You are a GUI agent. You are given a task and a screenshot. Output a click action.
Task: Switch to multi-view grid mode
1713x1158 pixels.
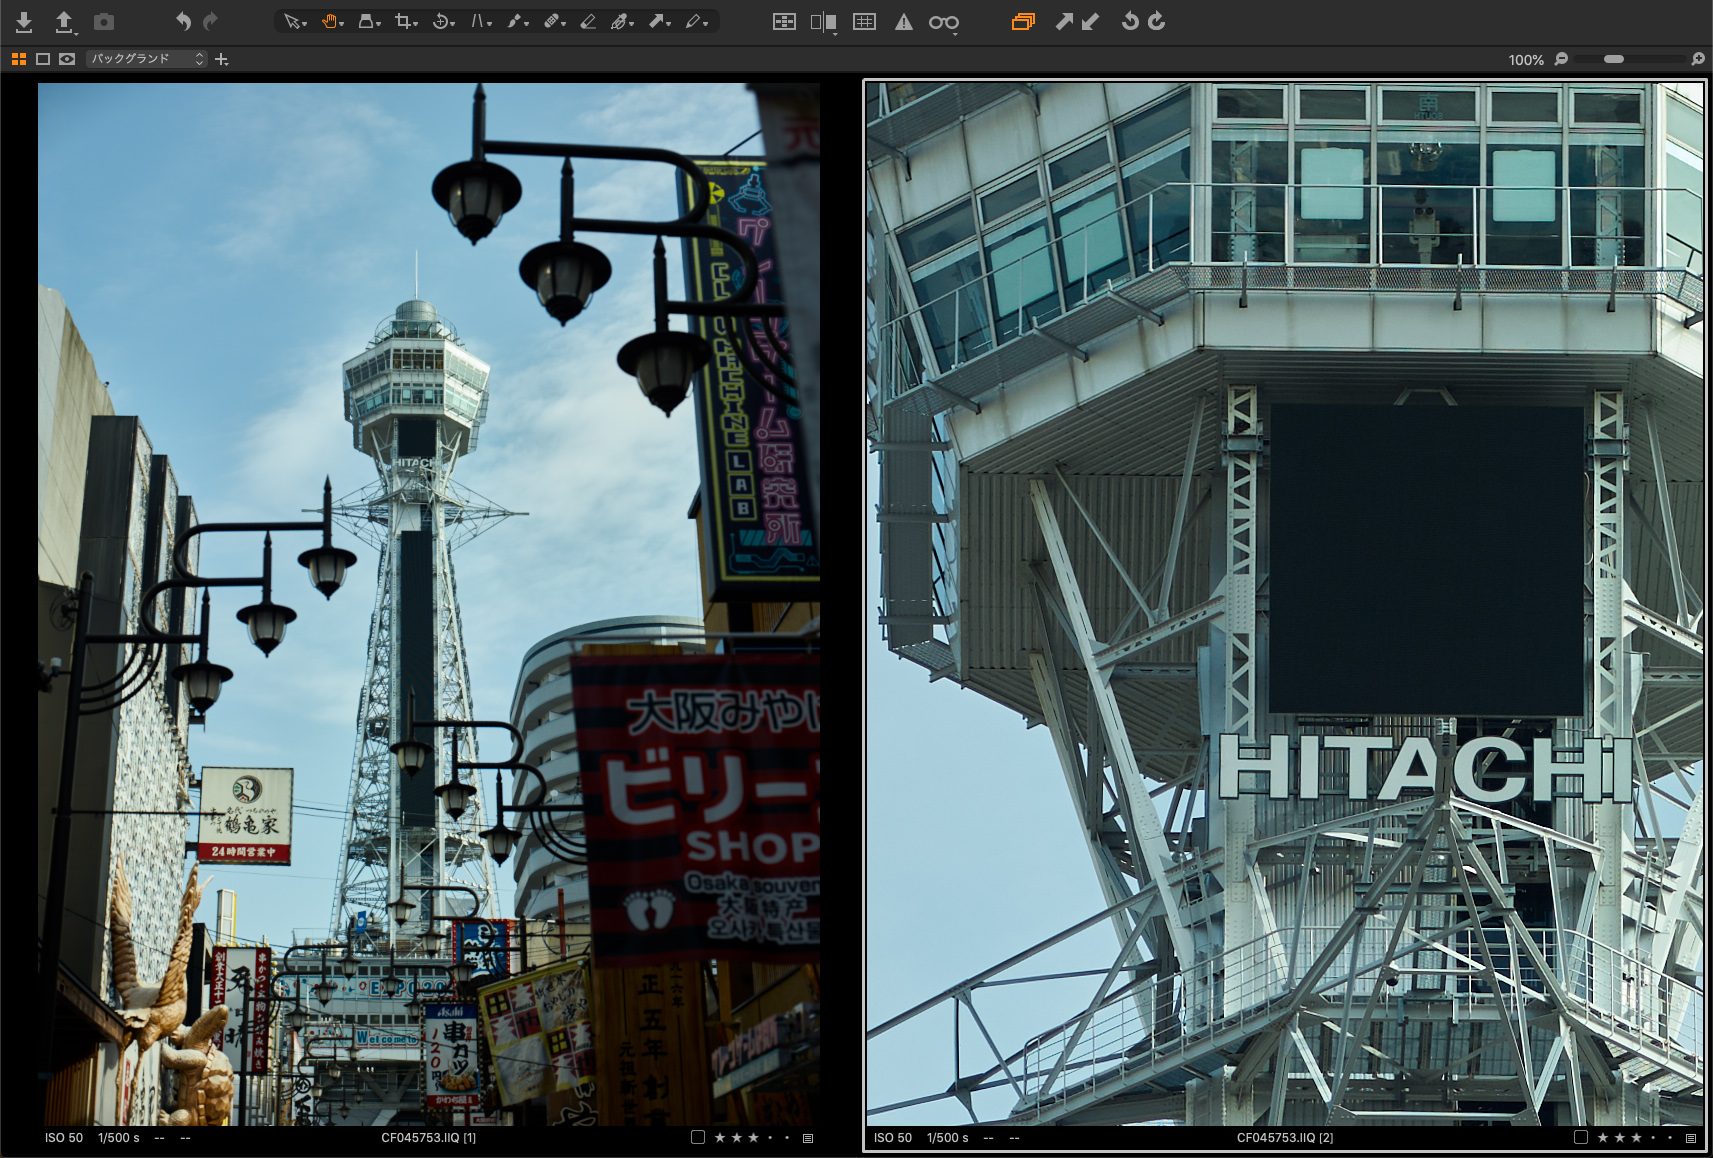pos(18,59)
